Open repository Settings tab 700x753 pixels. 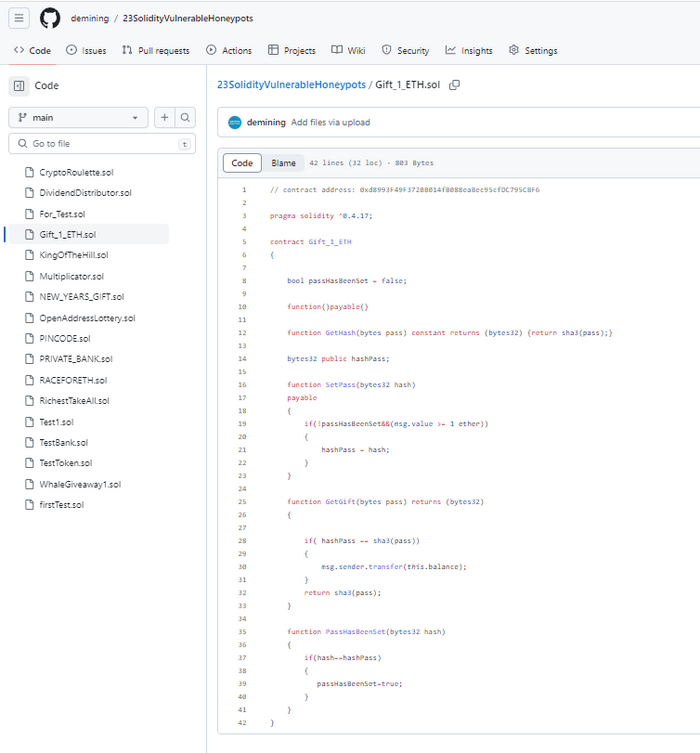533,50
